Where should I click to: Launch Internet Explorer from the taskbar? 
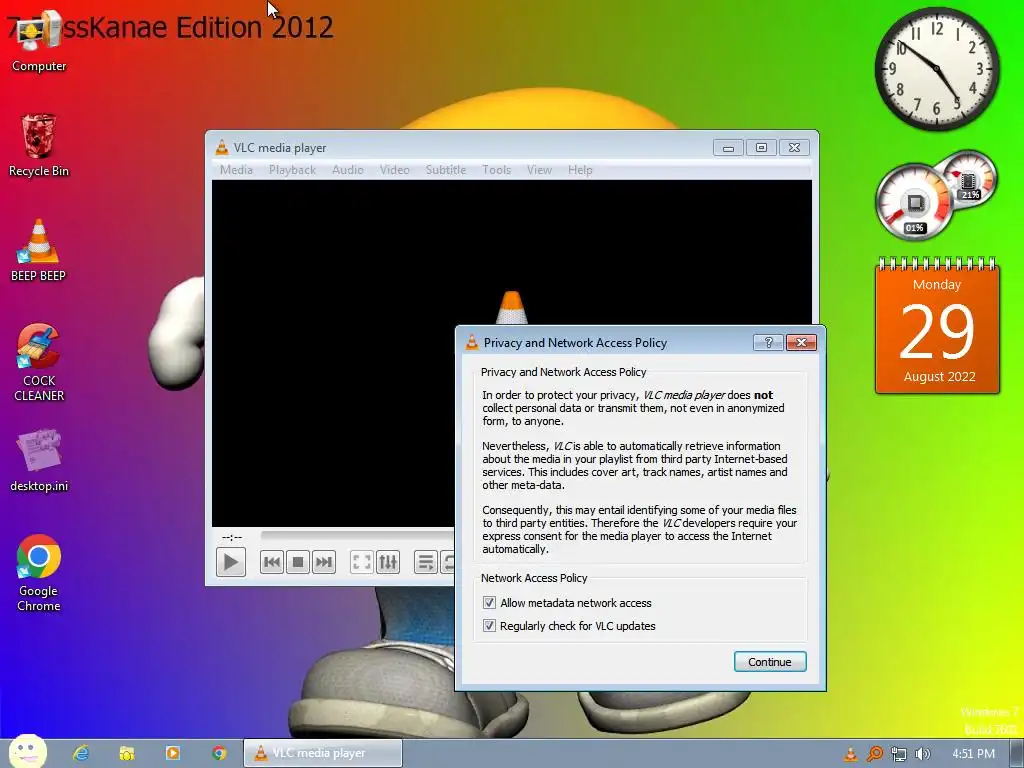click(81, 753)
